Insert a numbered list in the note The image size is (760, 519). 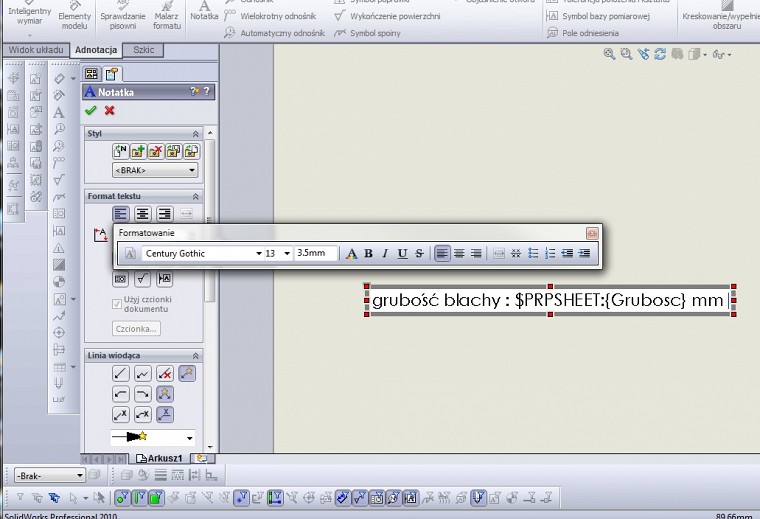coord(550,254)
